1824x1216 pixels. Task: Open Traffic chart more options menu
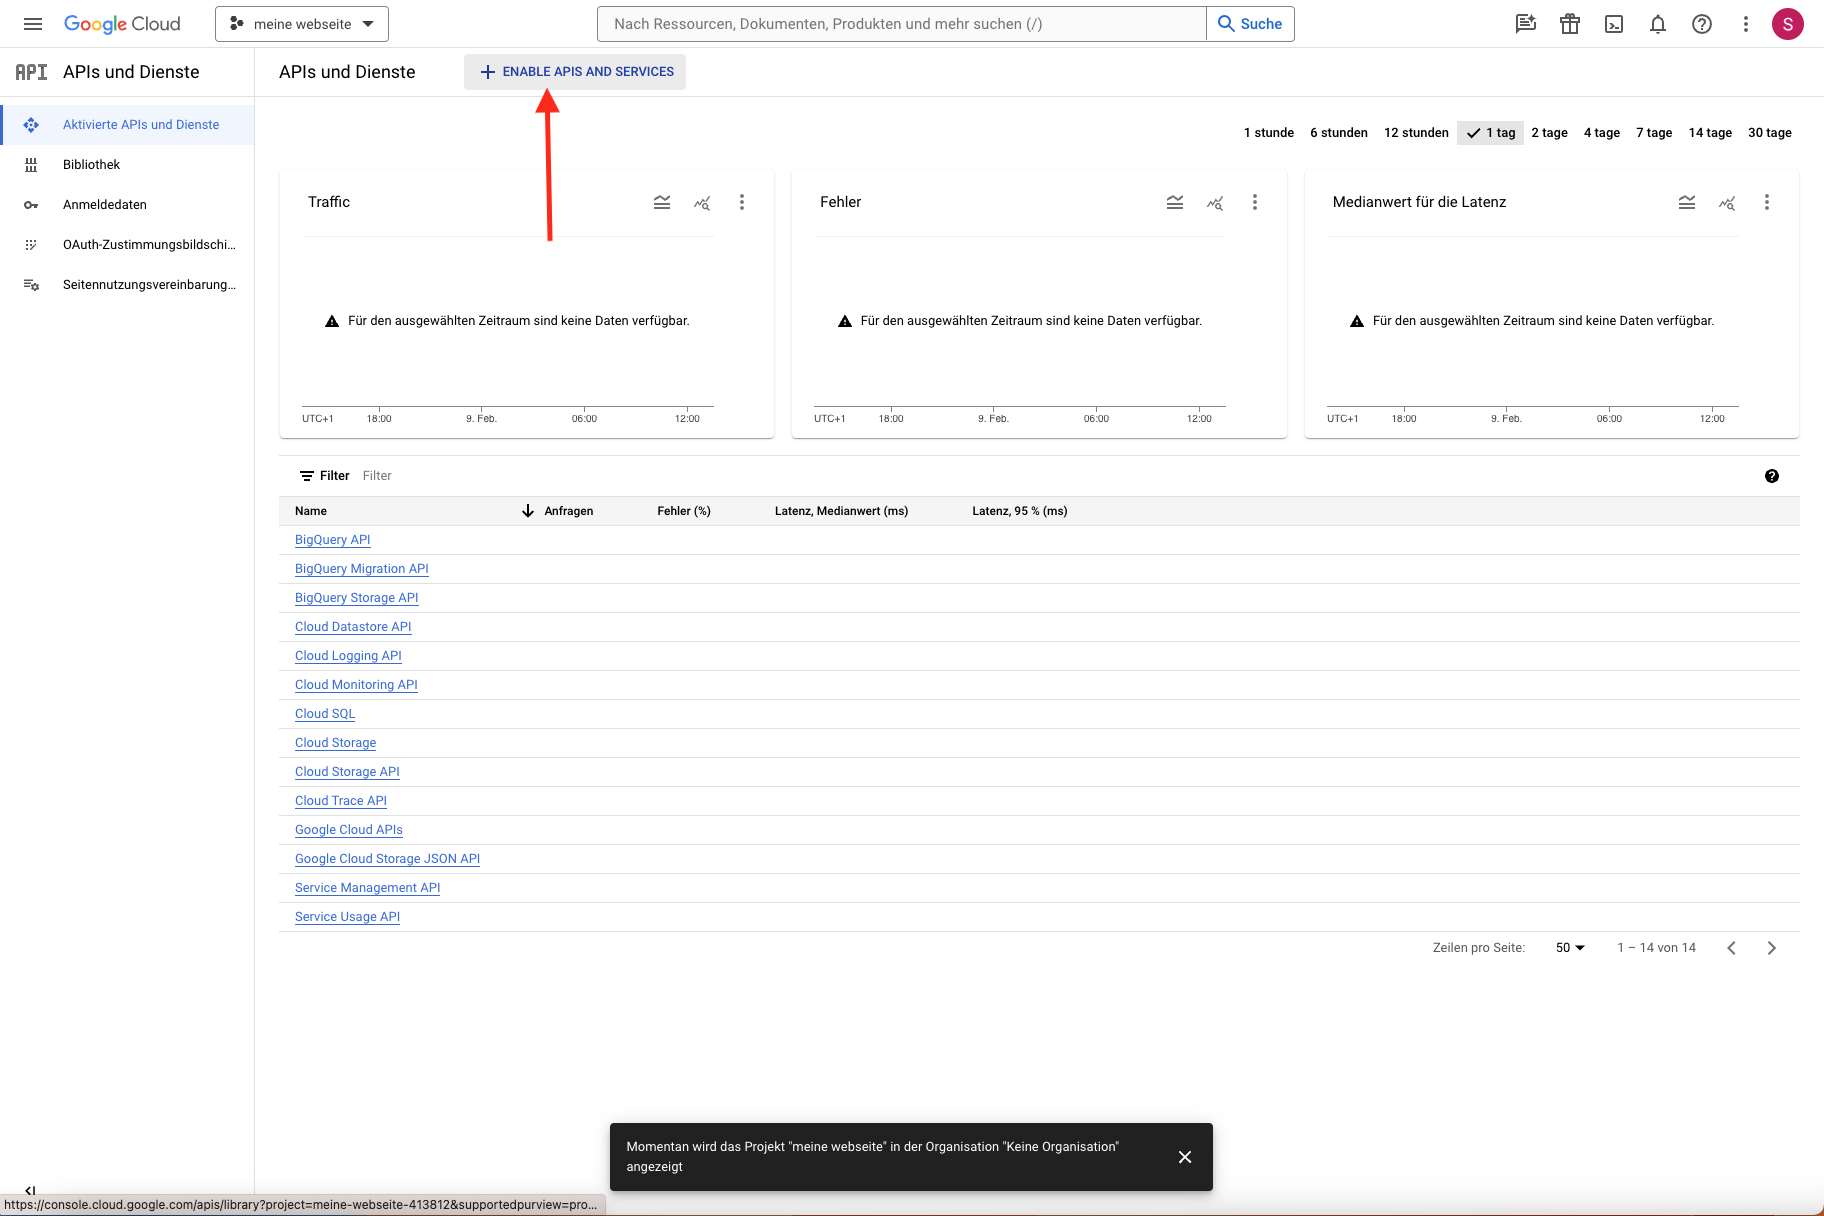point(742,202)
